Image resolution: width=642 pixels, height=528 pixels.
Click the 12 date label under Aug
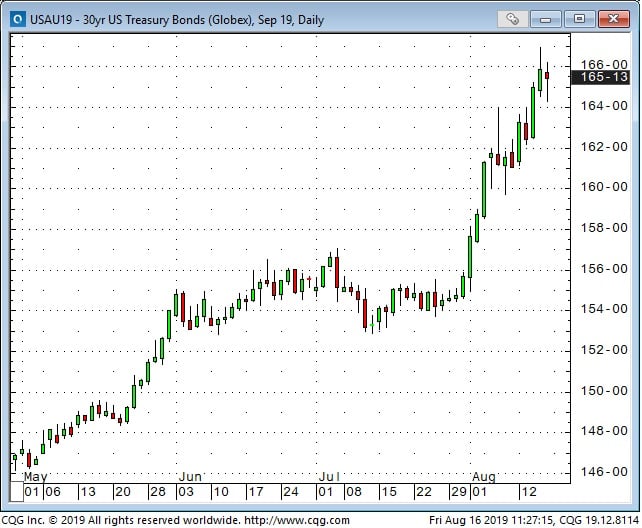click(x=529, y=492)
